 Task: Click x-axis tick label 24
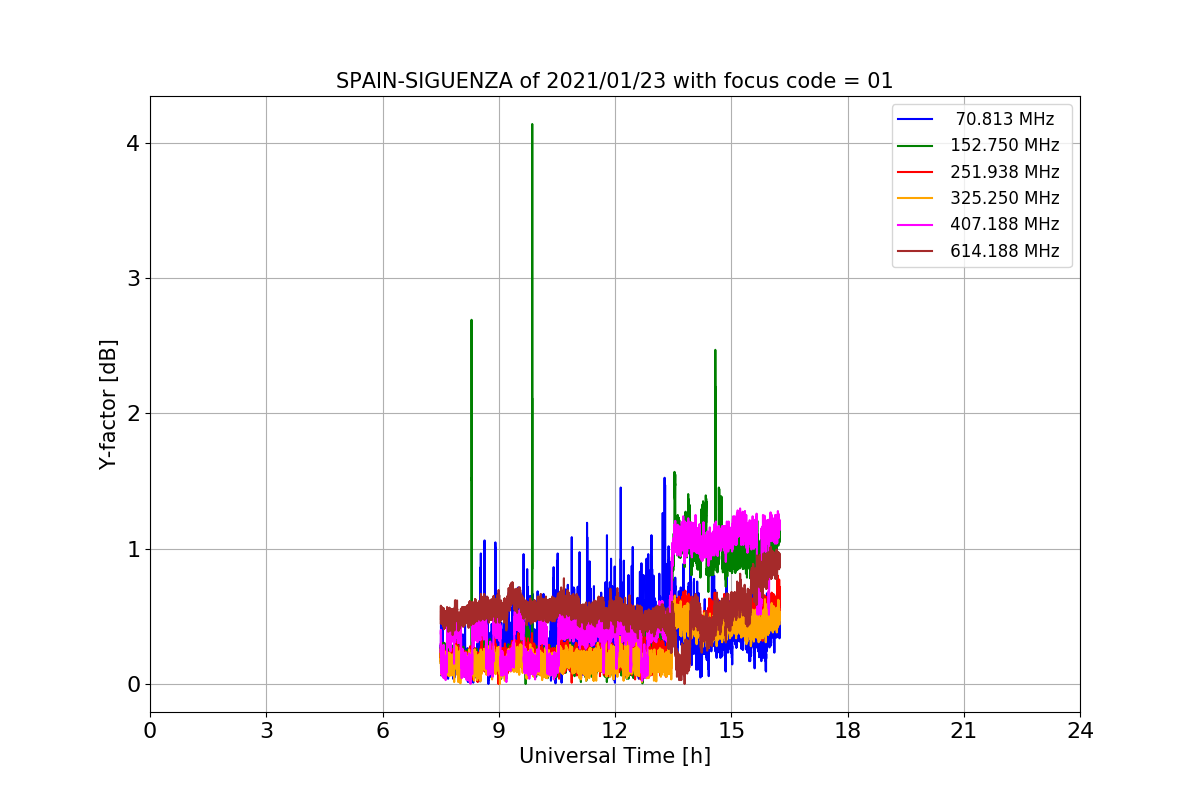click(x=1080, y=731)
